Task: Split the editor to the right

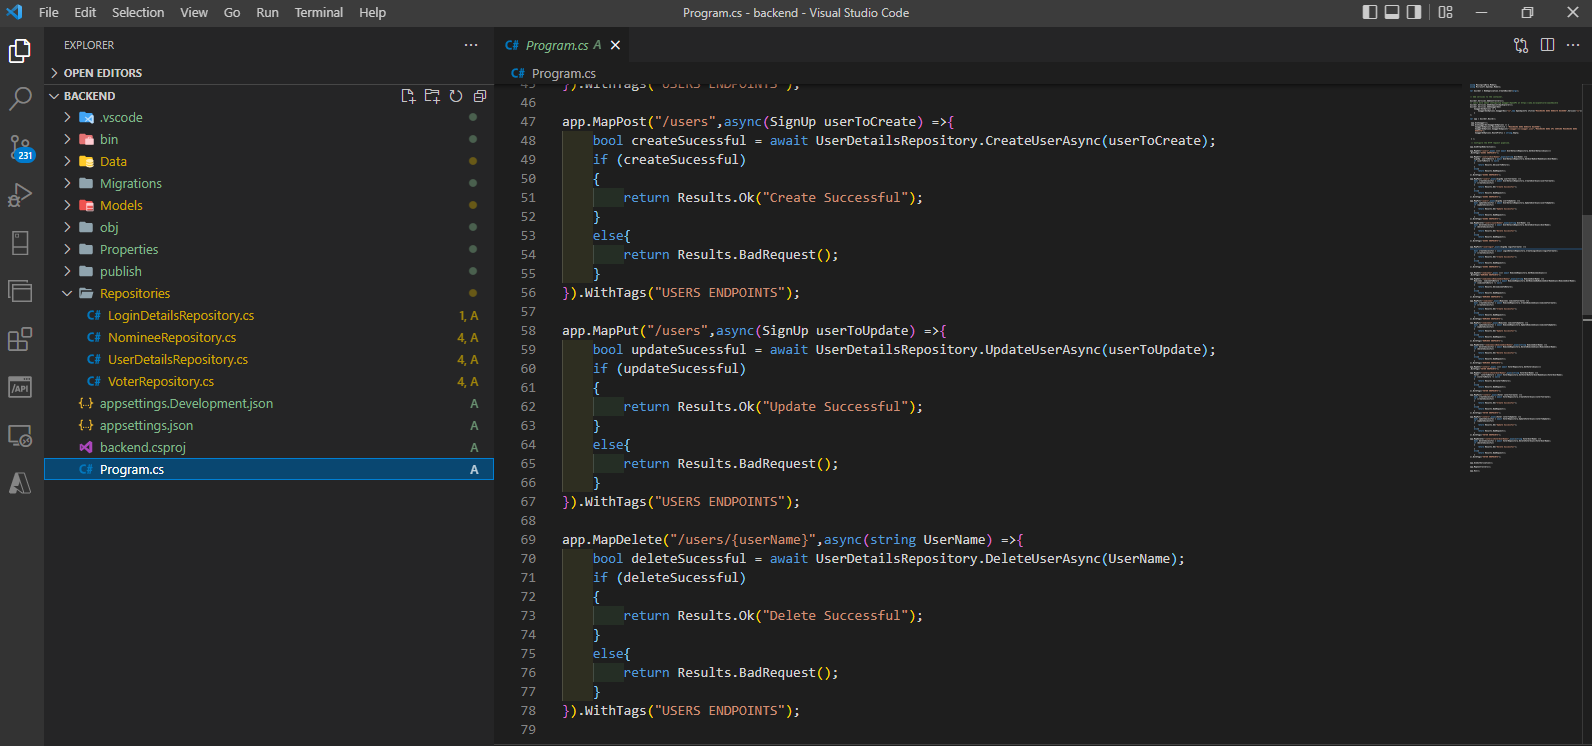Action: [x=1547, y=45]
